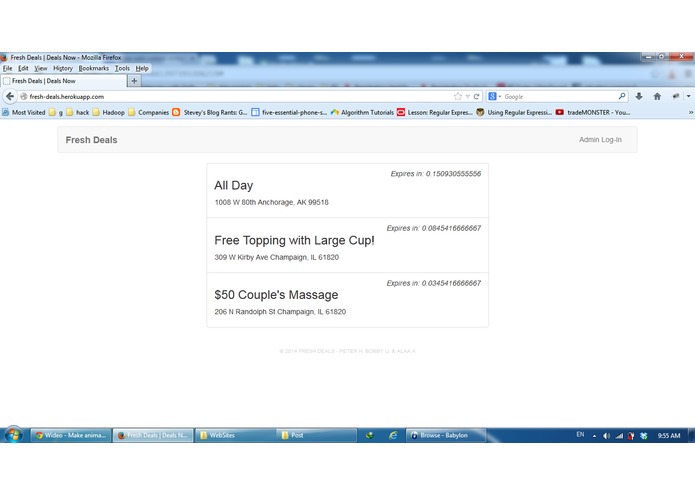Open Internet Explorer taskbar icon
The image size is (695, 494).
pyautogui.click(x=393, y=436)
